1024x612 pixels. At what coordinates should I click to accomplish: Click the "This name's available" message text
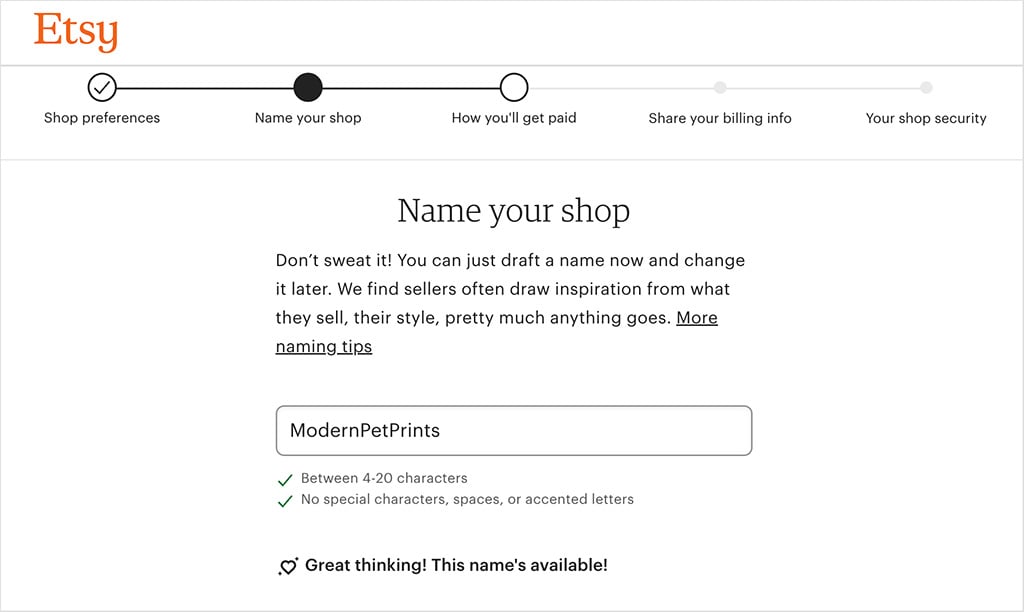click(x=456, y=565)
